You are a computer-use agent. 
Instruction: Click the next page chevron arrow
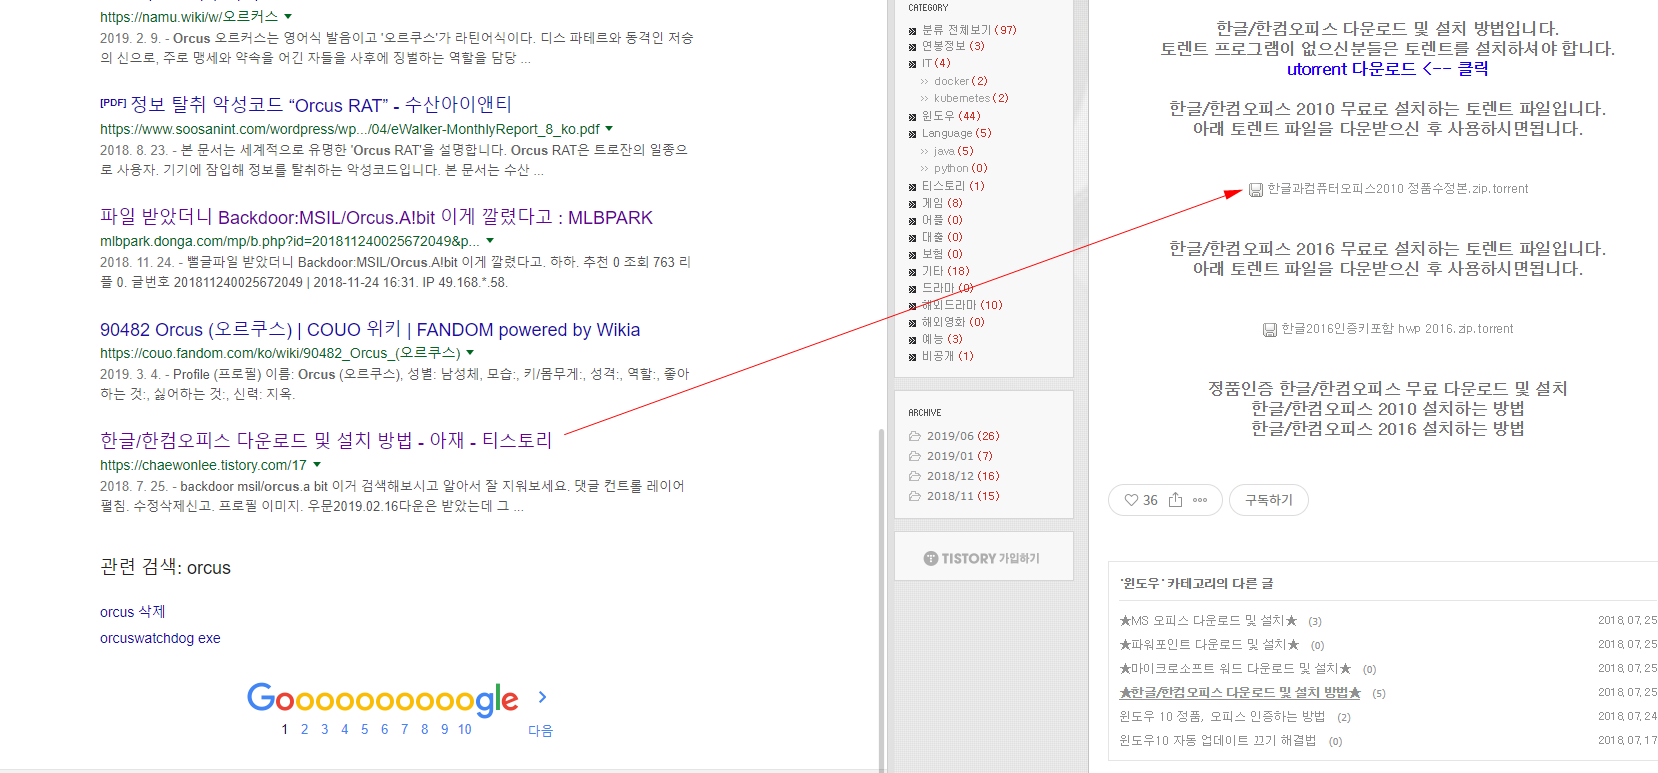[542, 697]
